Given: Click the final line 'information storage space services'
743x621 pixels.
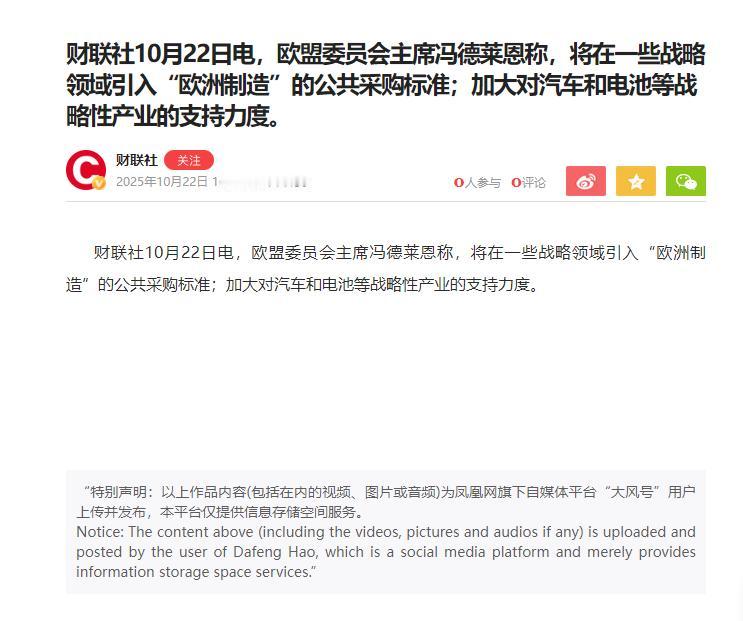Looking at the screenshot, I should point(196,572).
